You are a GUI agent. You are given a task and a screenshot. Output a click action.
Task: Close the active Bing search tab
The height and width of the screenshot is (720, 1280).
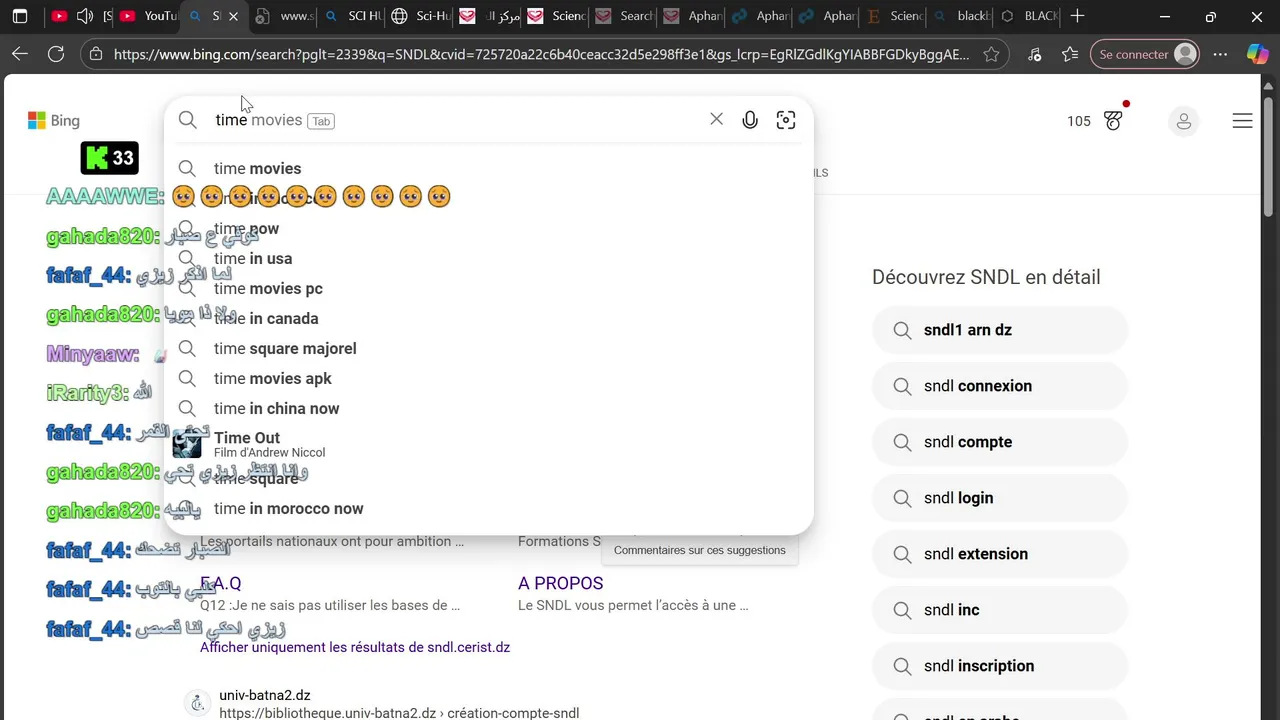coord(233,16)
